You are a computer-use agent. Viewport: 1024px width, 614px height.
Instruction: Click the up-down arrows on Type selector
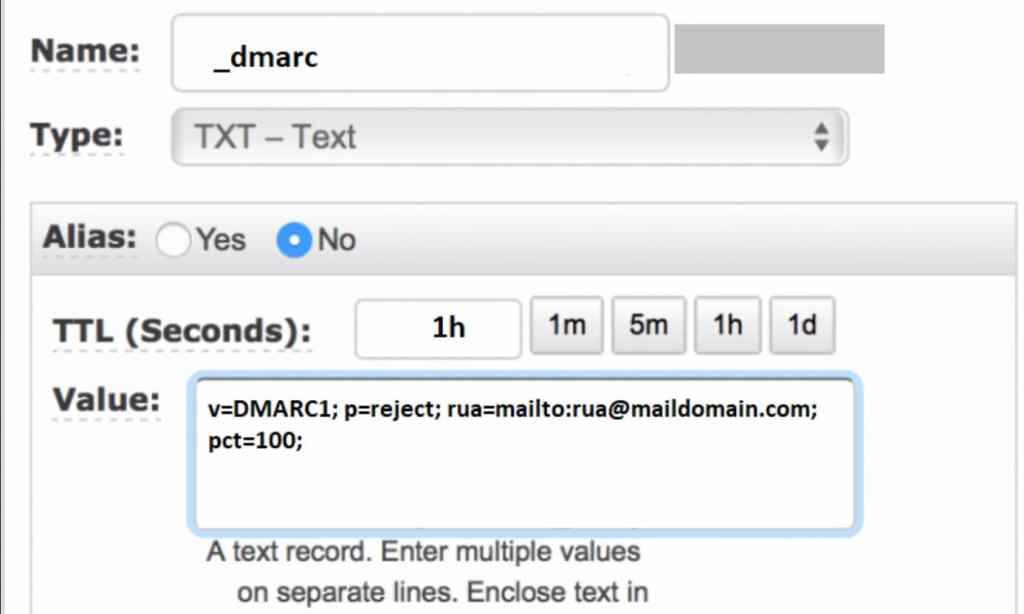click(821, 137)
